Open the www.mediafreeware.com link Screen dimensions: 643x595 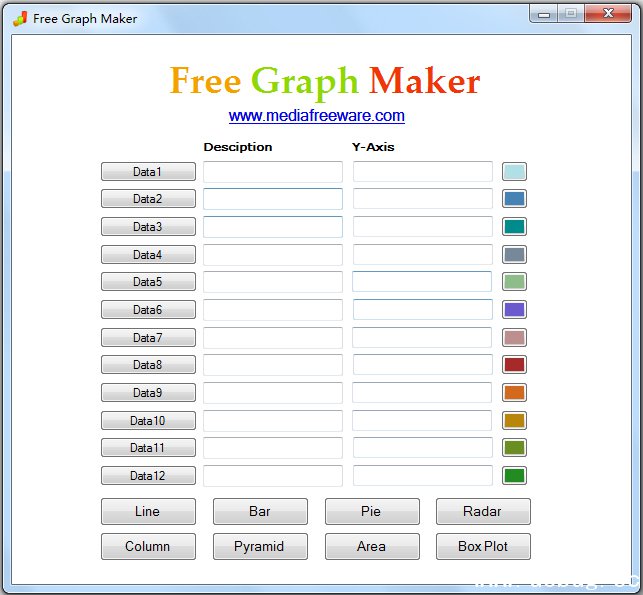coord(316,116)
